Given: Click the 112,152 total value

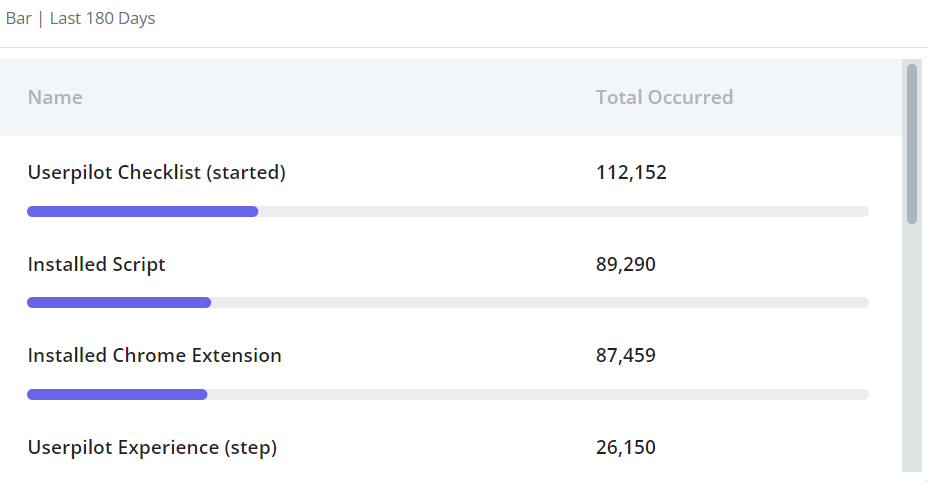Looking at the screenshot, I should point(631,172).
